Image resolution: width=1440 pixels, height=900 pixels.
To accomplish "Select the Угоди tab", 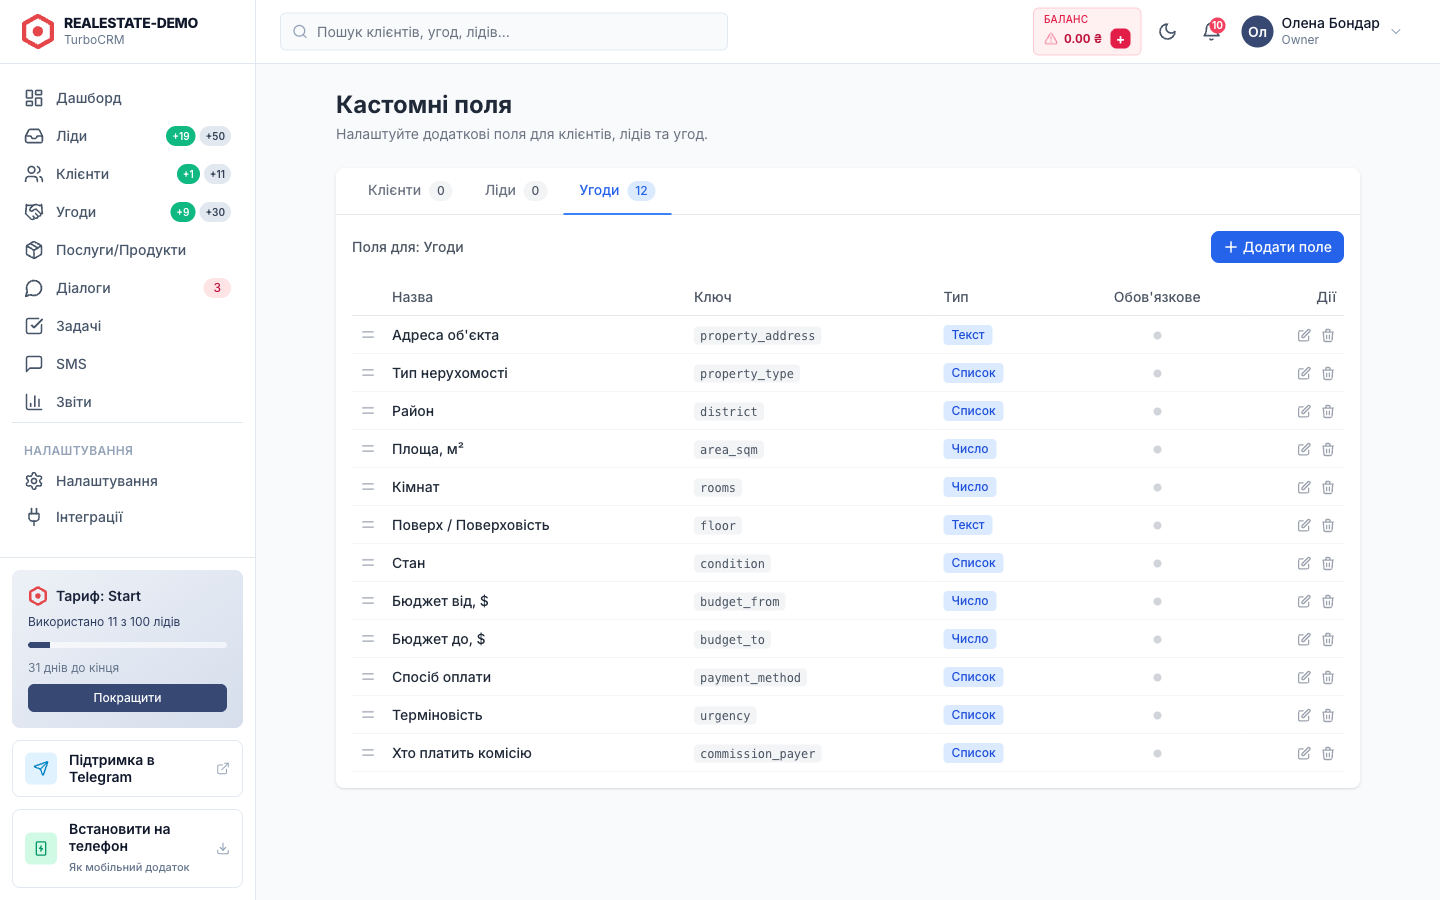I will coord(617,190).
